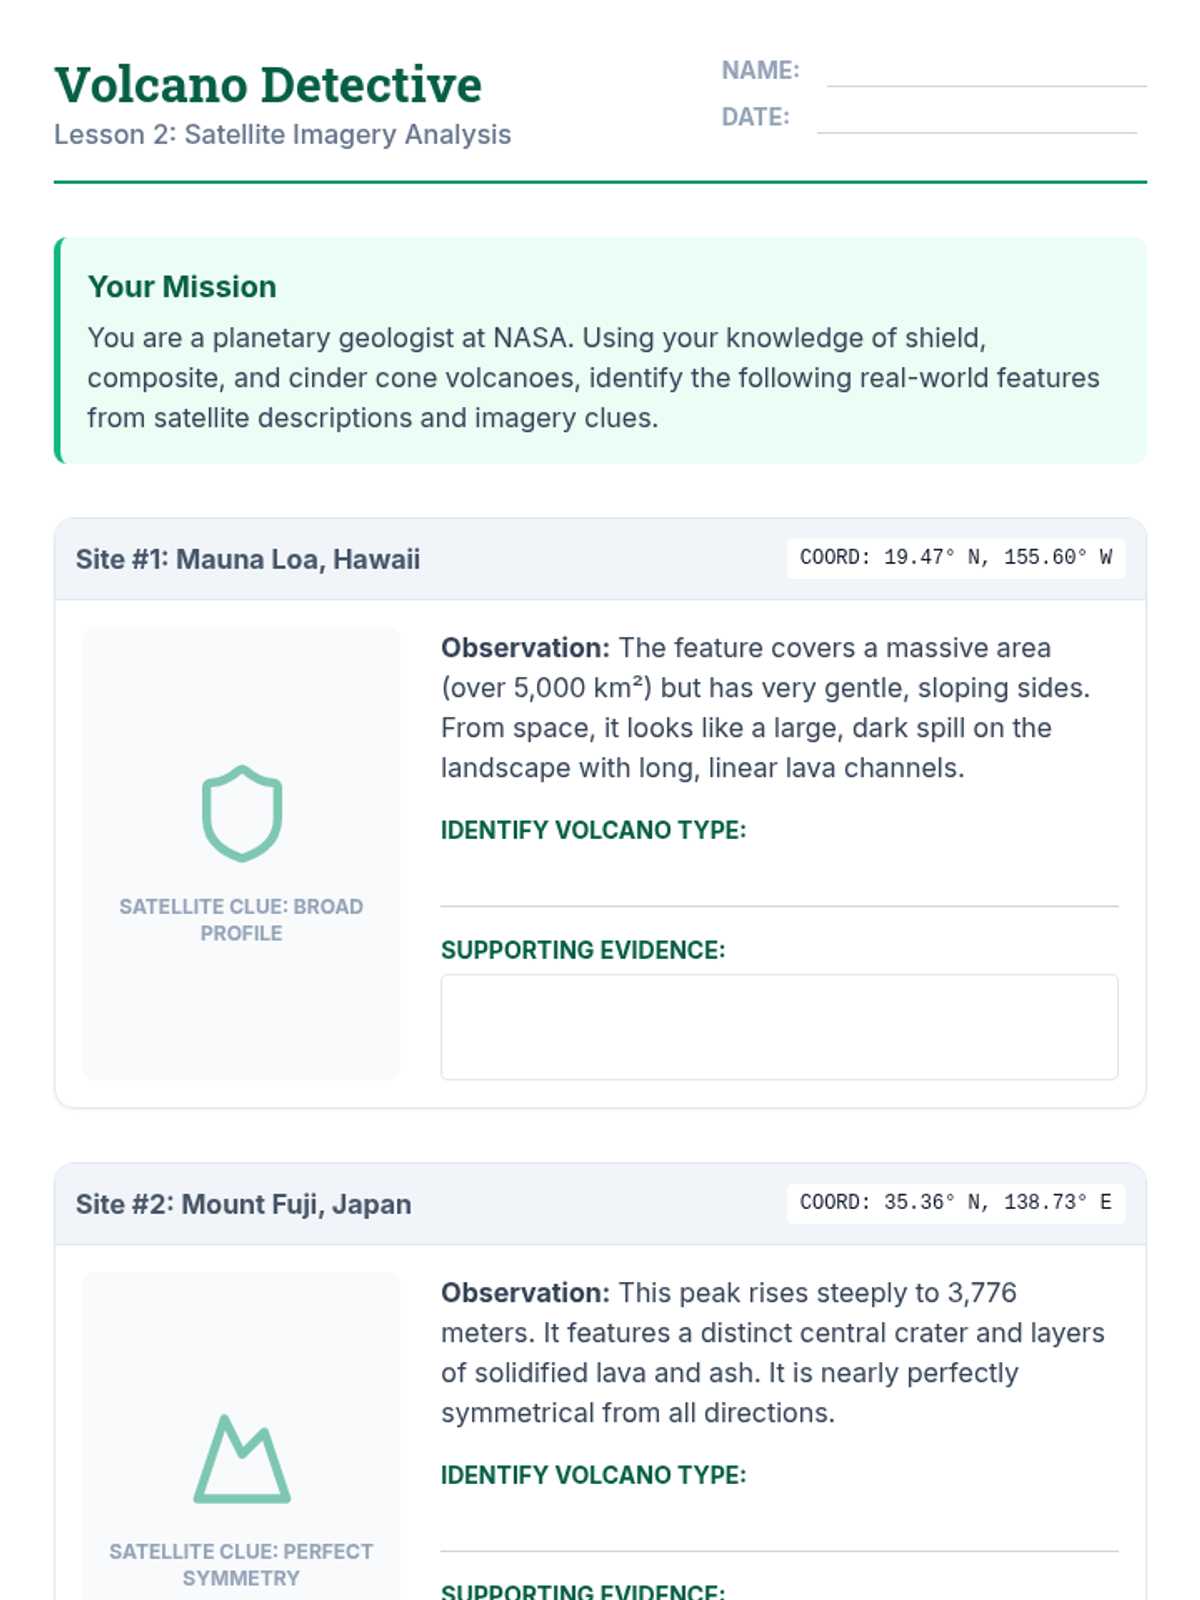The height and width of the screenshot is (1600, 1200).
Task: Click the Site #1: Mauna Loa, Hawaii header
Action: click(x=248, y=559)
